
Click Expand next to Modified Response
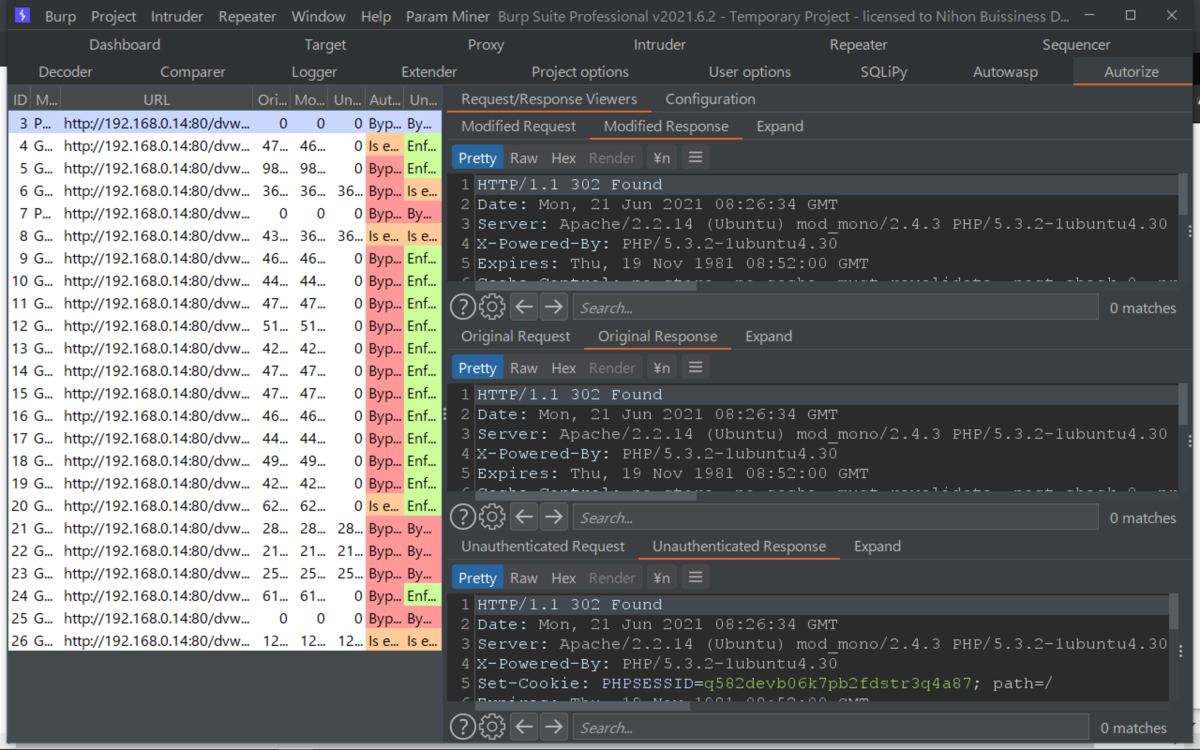pos(780,126)
